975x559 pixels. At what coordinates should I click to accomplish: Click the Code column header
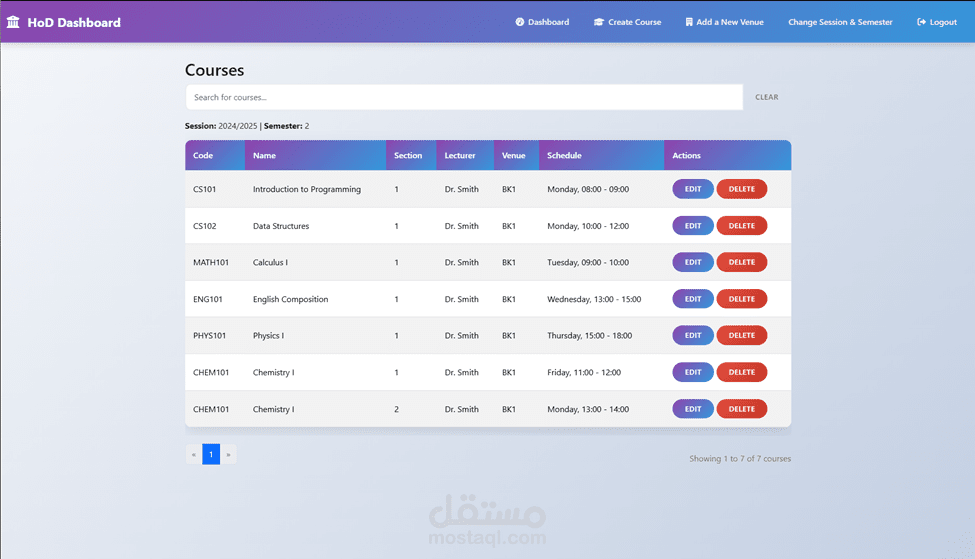coord(215,155)
